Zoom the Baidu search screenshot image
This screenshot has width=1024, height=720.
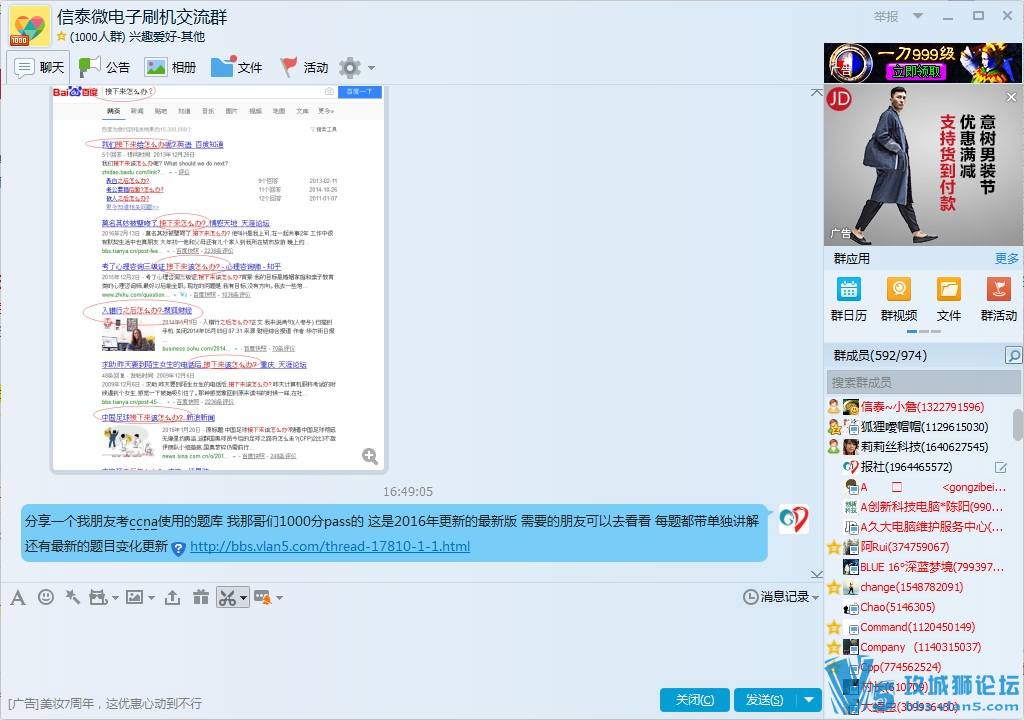(370, 457)
